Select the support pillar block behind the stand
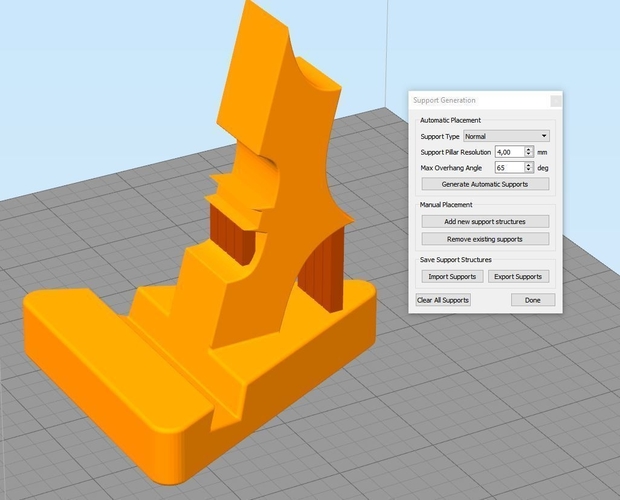 [x=233, y=235]
